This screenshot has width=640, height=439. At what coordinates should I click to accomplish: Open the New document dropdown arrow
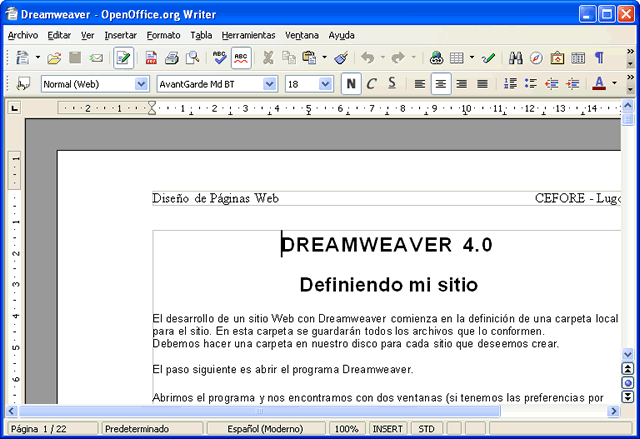point(38,58)
